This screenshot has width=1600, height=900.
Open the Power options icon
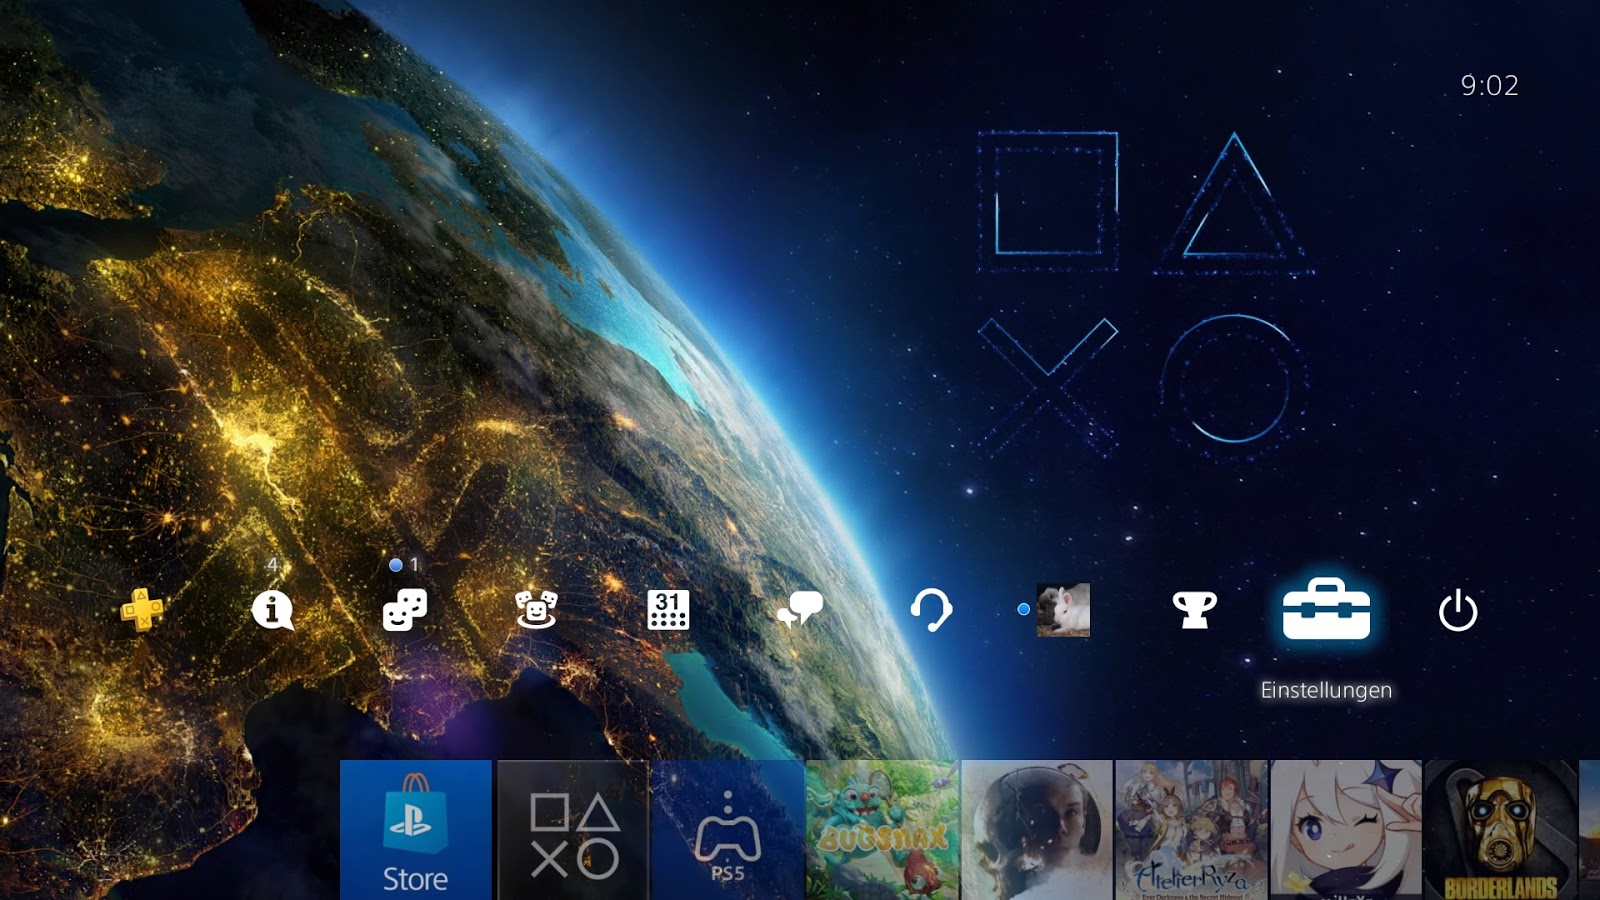(1458, 610)
